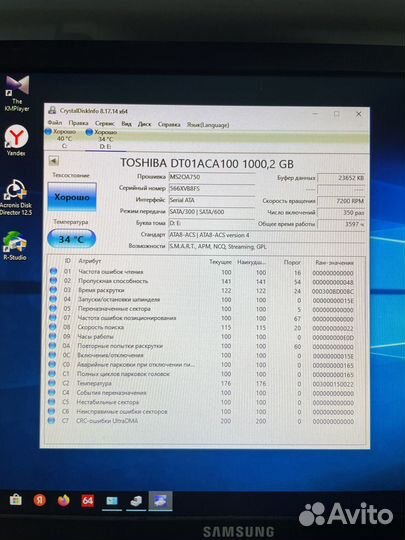Open AIDA64 icon on taskbar
This screenshot has width=405, height=540.
[x=87, y=500]
